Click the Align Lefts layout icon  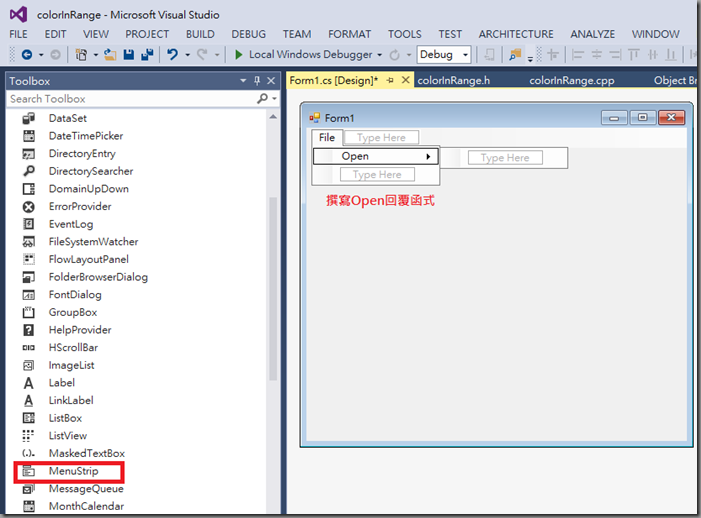tap(578, 55)
